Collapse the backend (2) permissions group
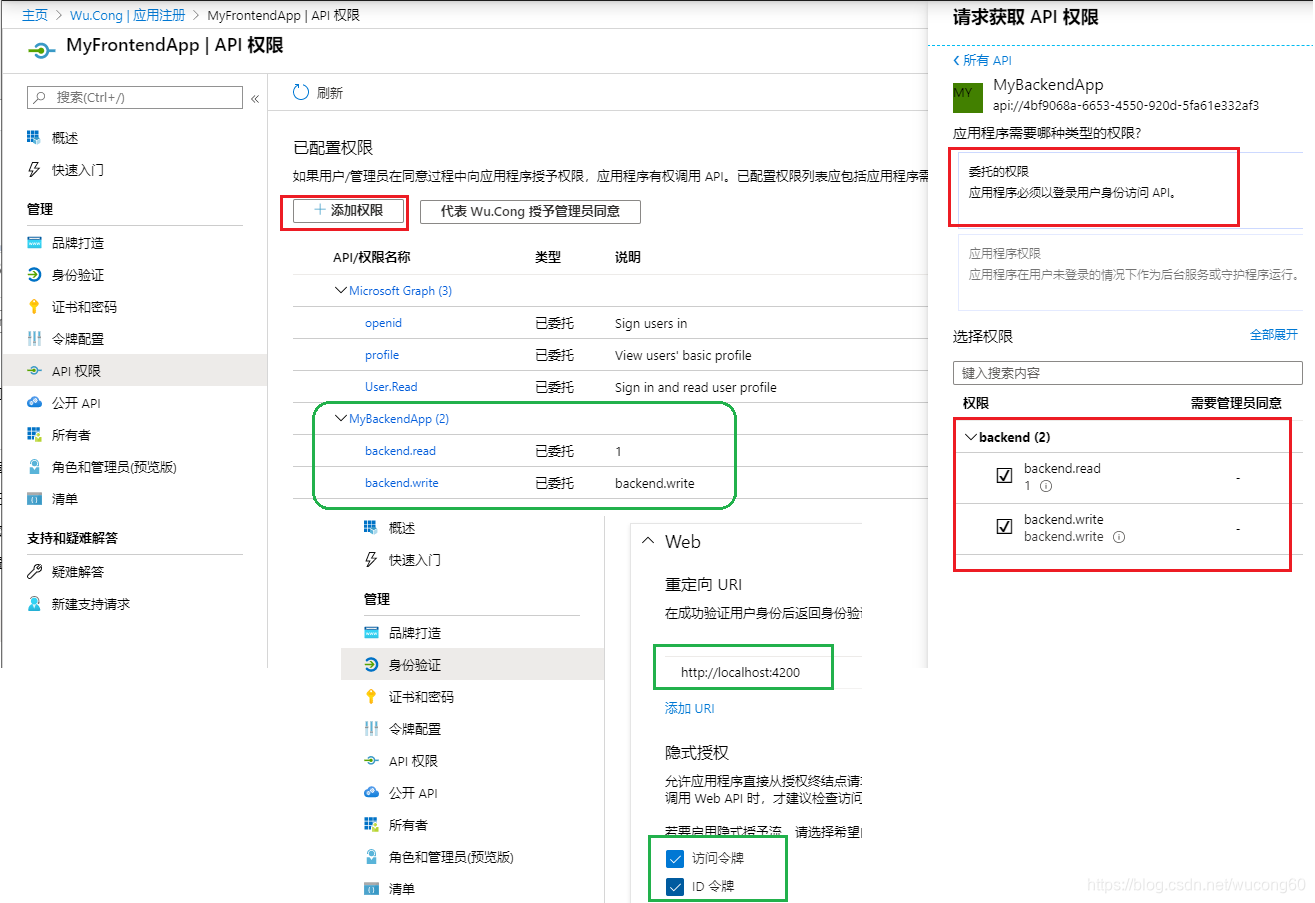1315x903 pixels. 970,437
